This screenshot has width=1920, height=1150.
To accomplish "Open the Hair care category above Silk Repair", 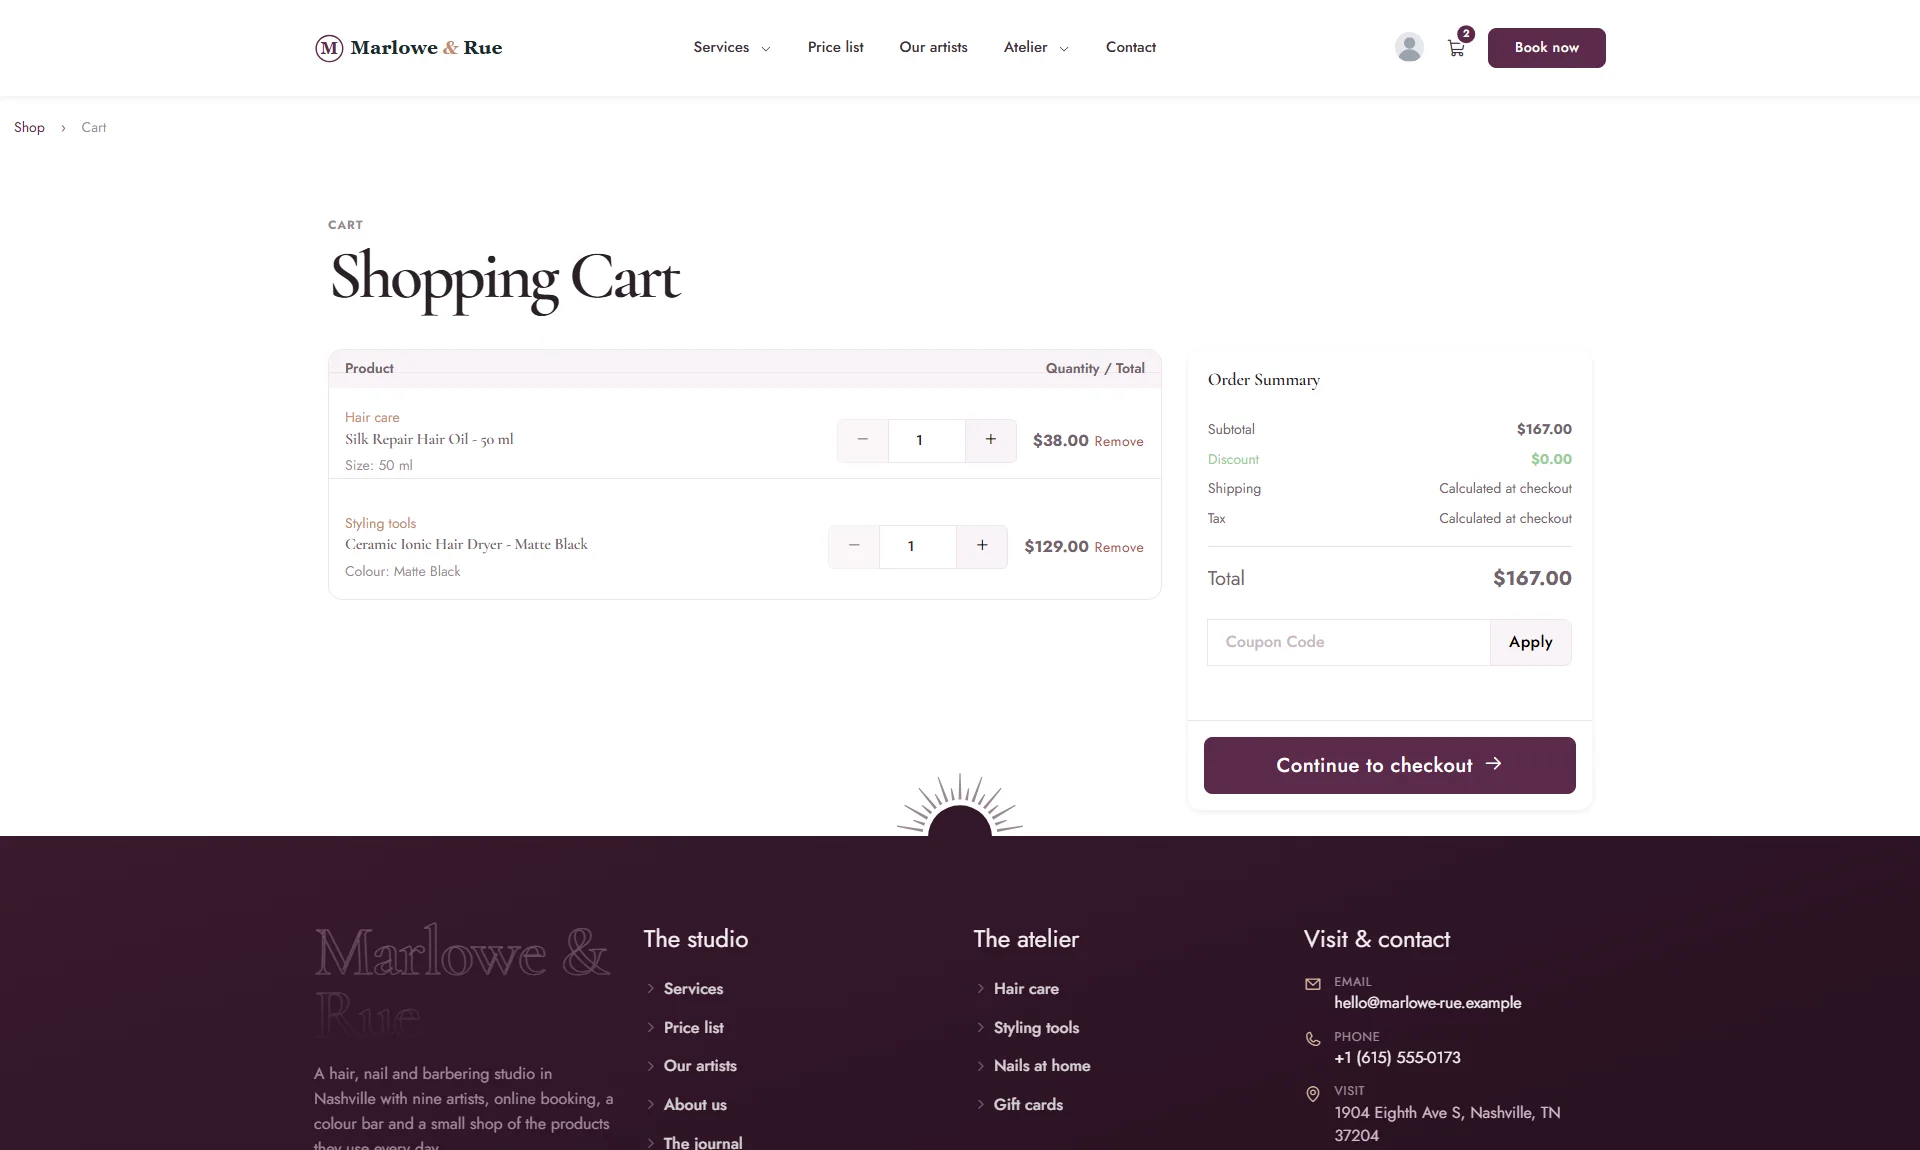I will tap(372, 417).
